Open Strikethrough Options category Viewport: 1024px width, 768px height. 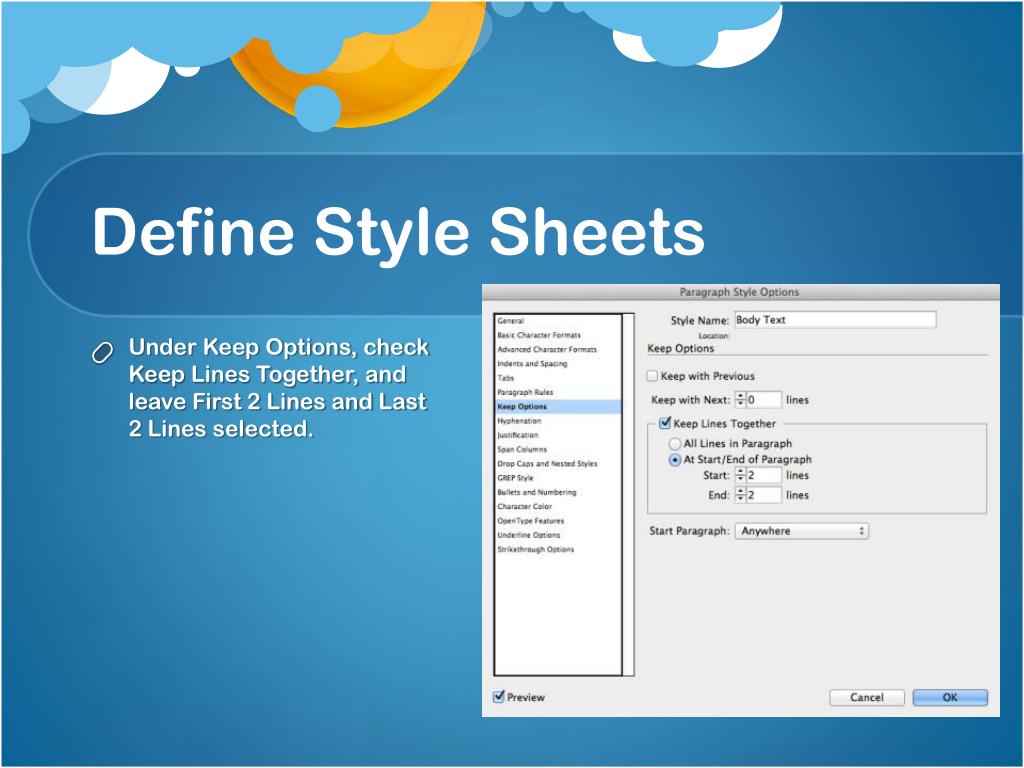[x=536, y=550]
